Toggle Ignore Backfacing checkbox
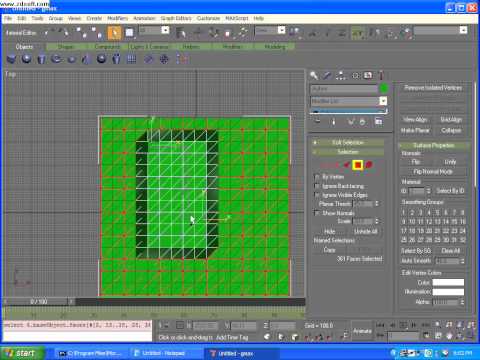 click(317, 186)
